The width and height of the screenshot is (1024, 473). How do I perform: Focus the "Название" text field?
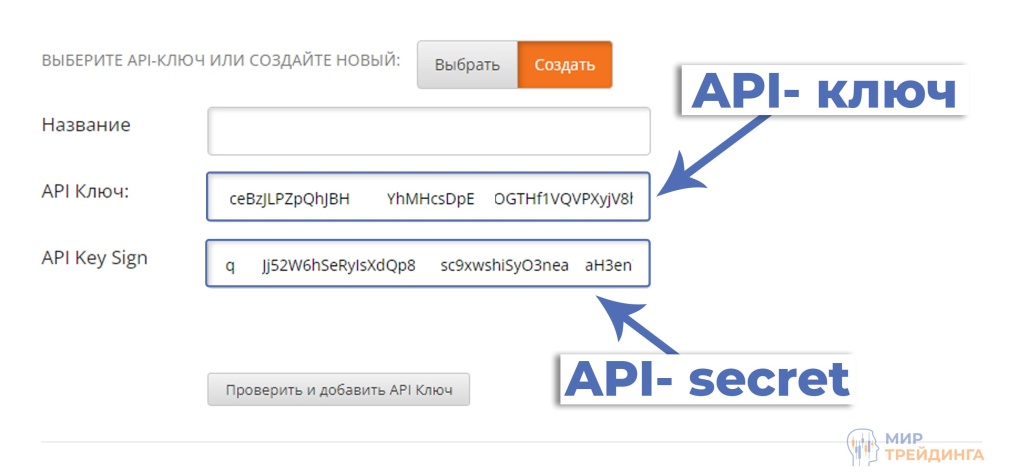(x=429, y=131)
